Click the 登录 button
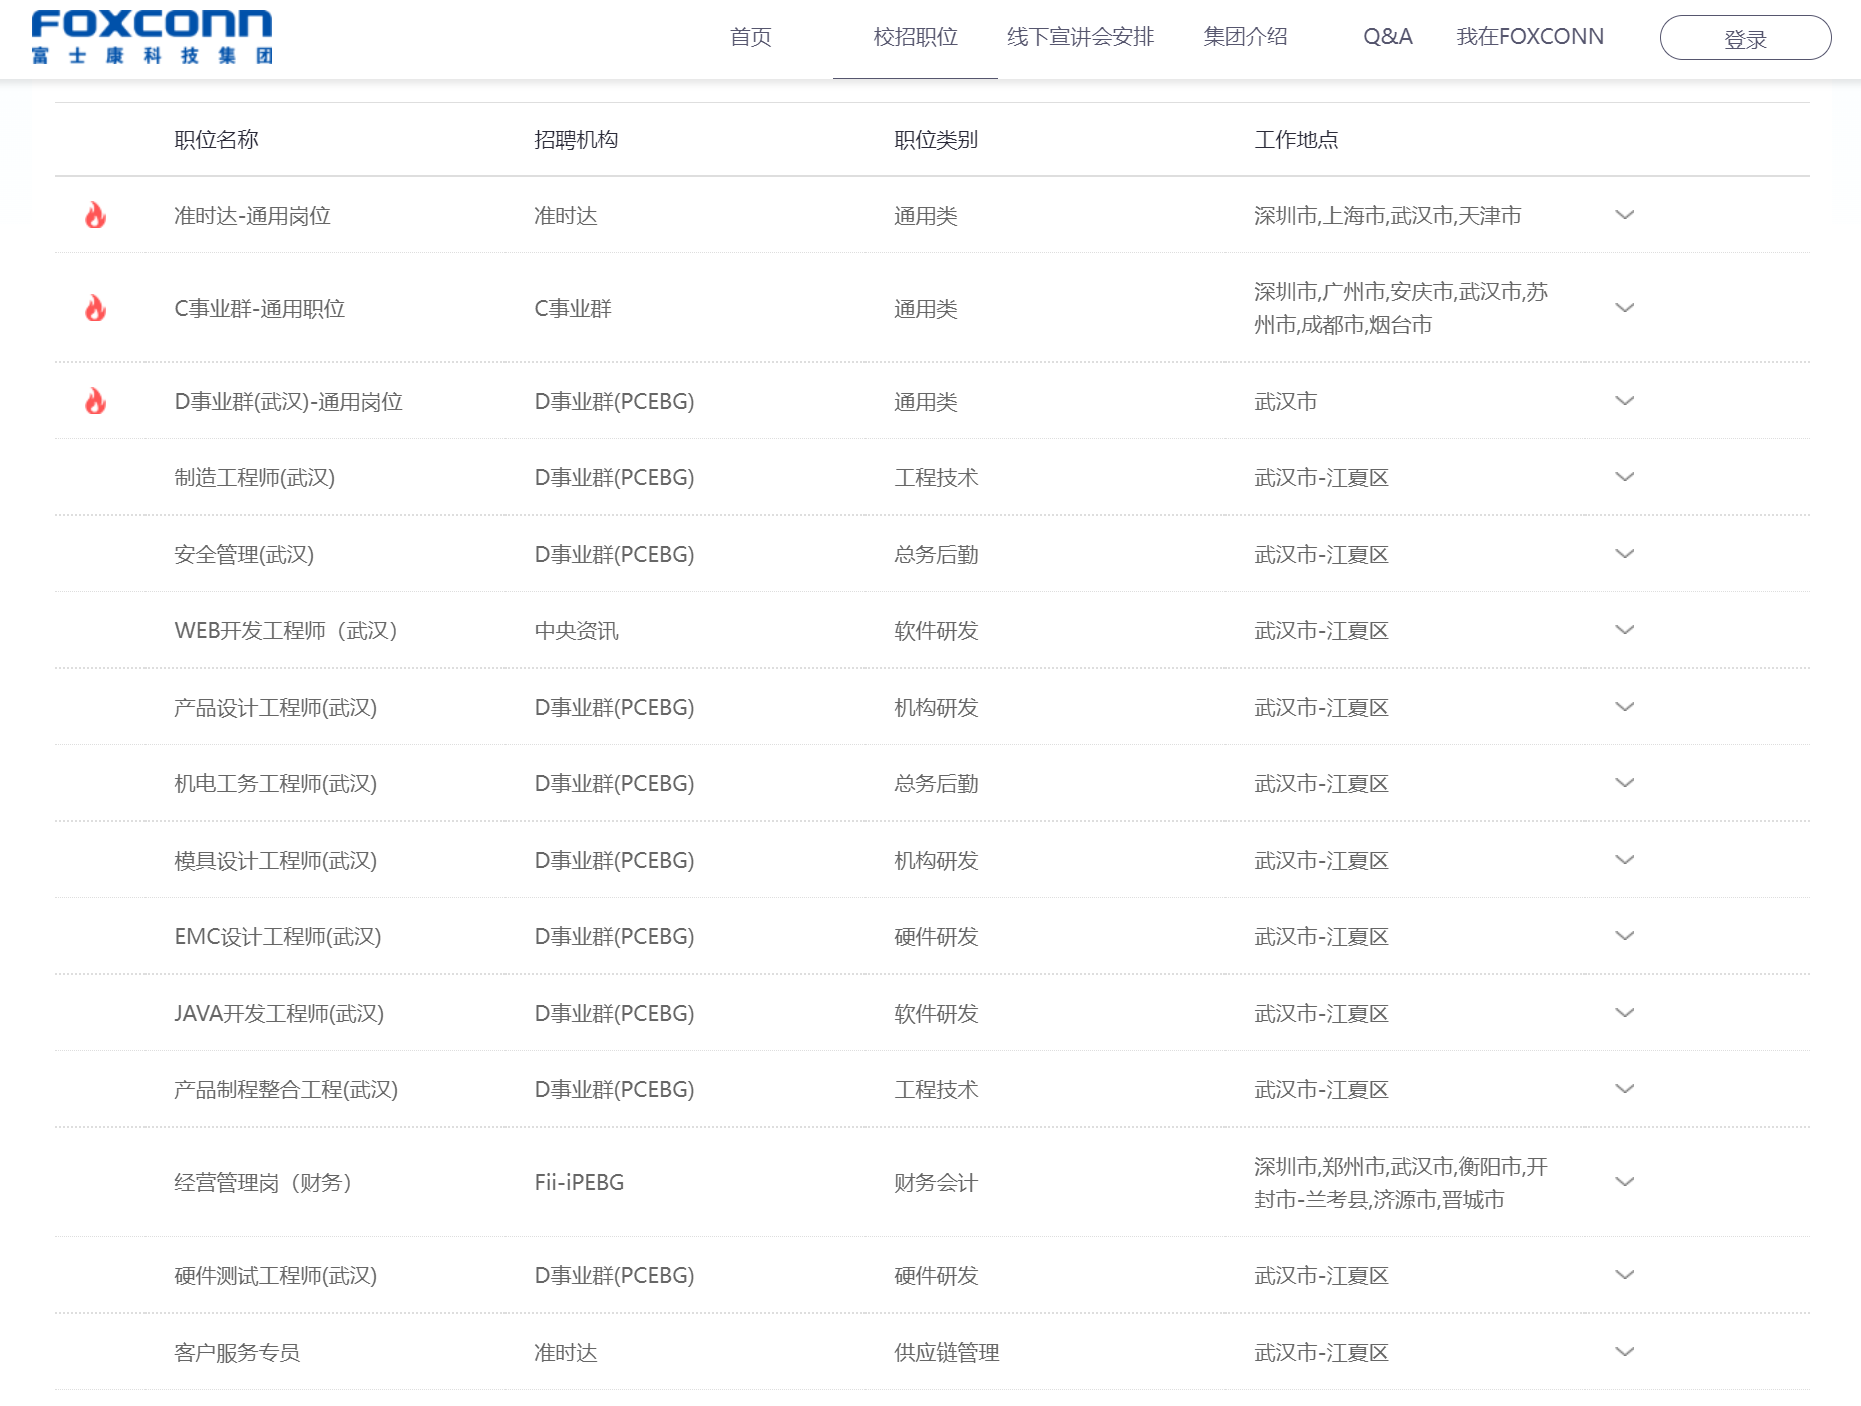Image resolution: width=1861 pixels, height=1406 pixels. (x=1745, y=38)
